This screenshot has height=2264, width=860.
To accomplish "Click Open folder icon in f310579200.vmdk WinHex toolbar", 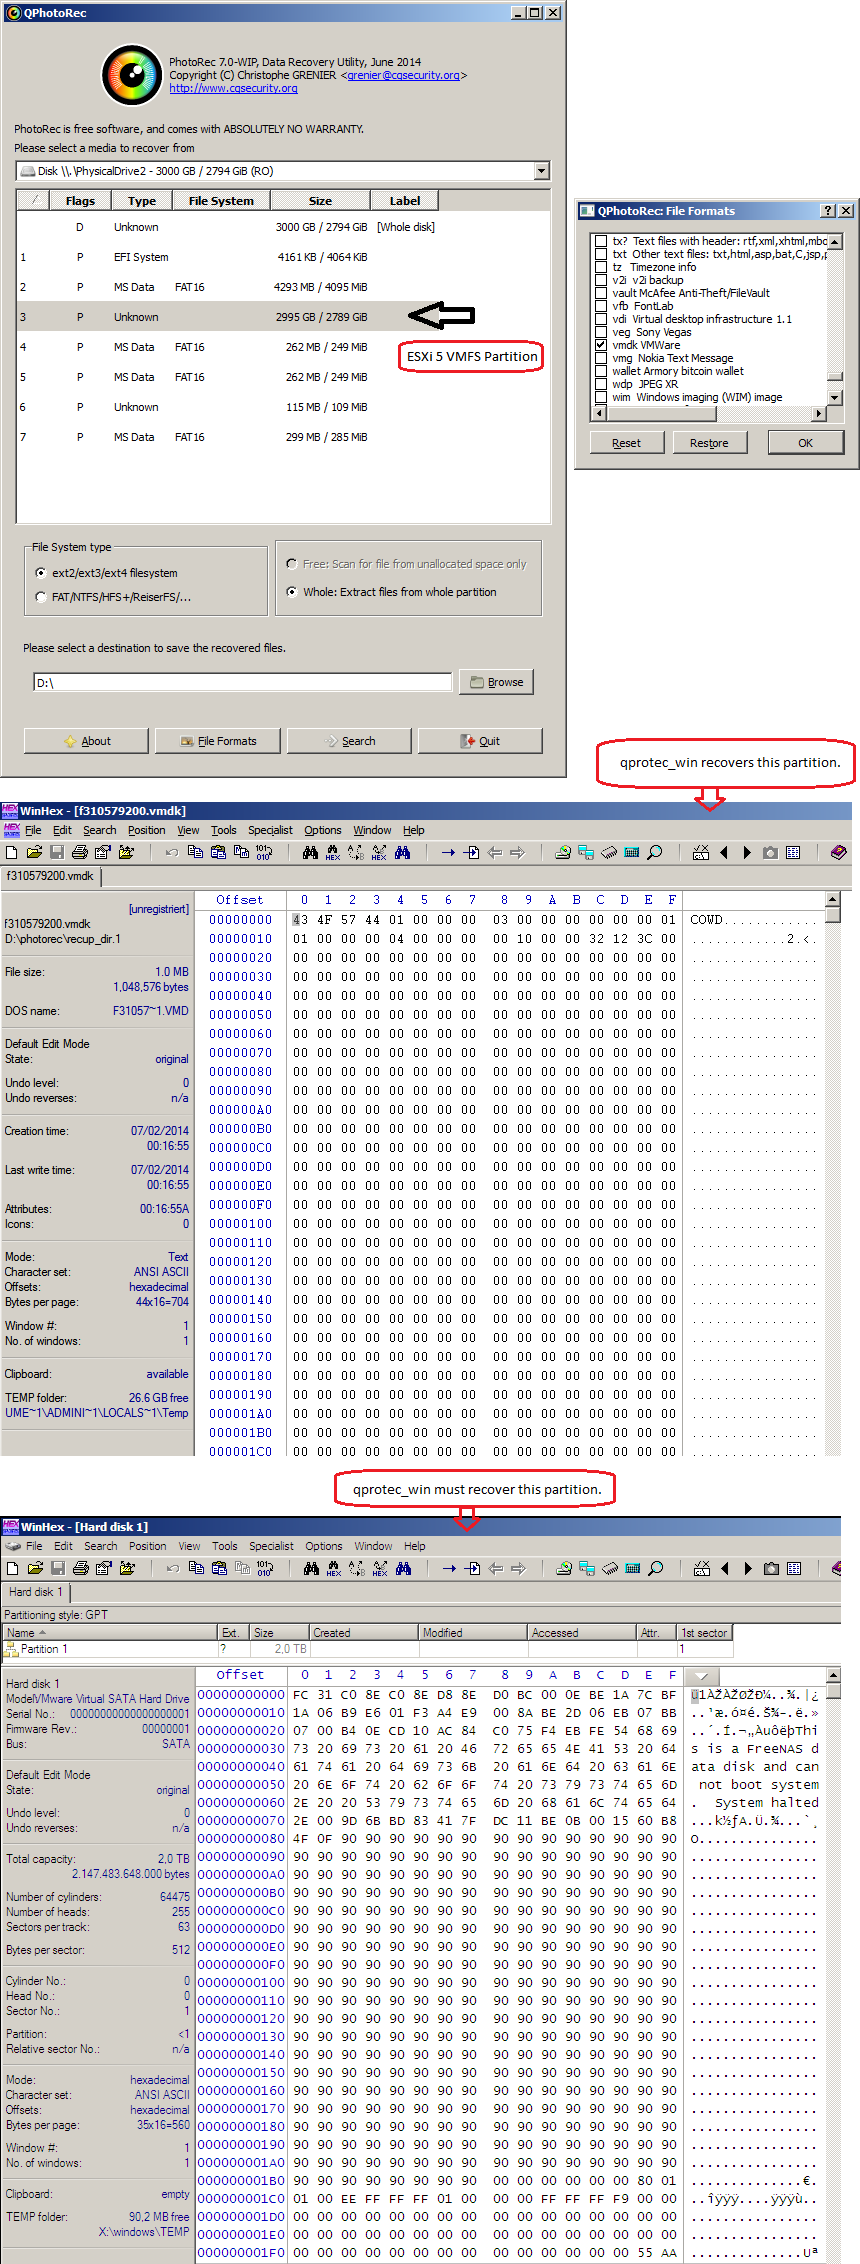I will point(34,852).
